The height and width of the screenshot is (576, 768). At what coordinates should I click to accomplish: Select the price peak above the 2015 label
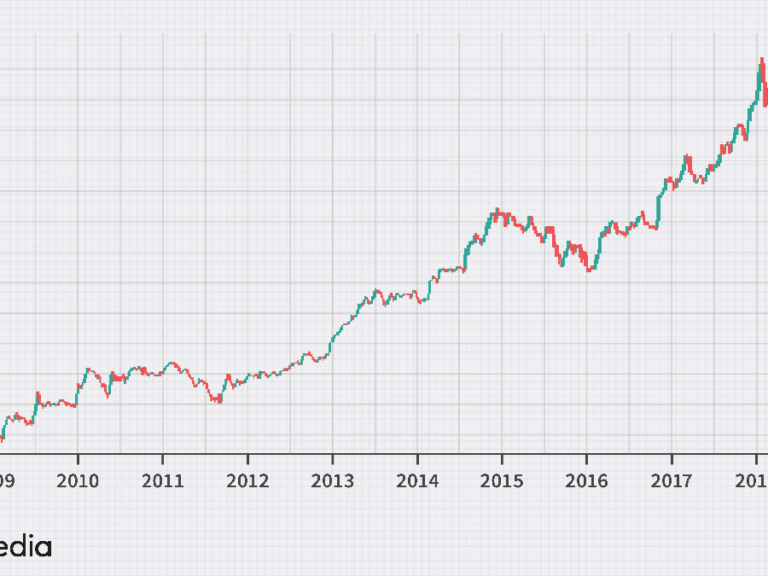coord(496,213)
